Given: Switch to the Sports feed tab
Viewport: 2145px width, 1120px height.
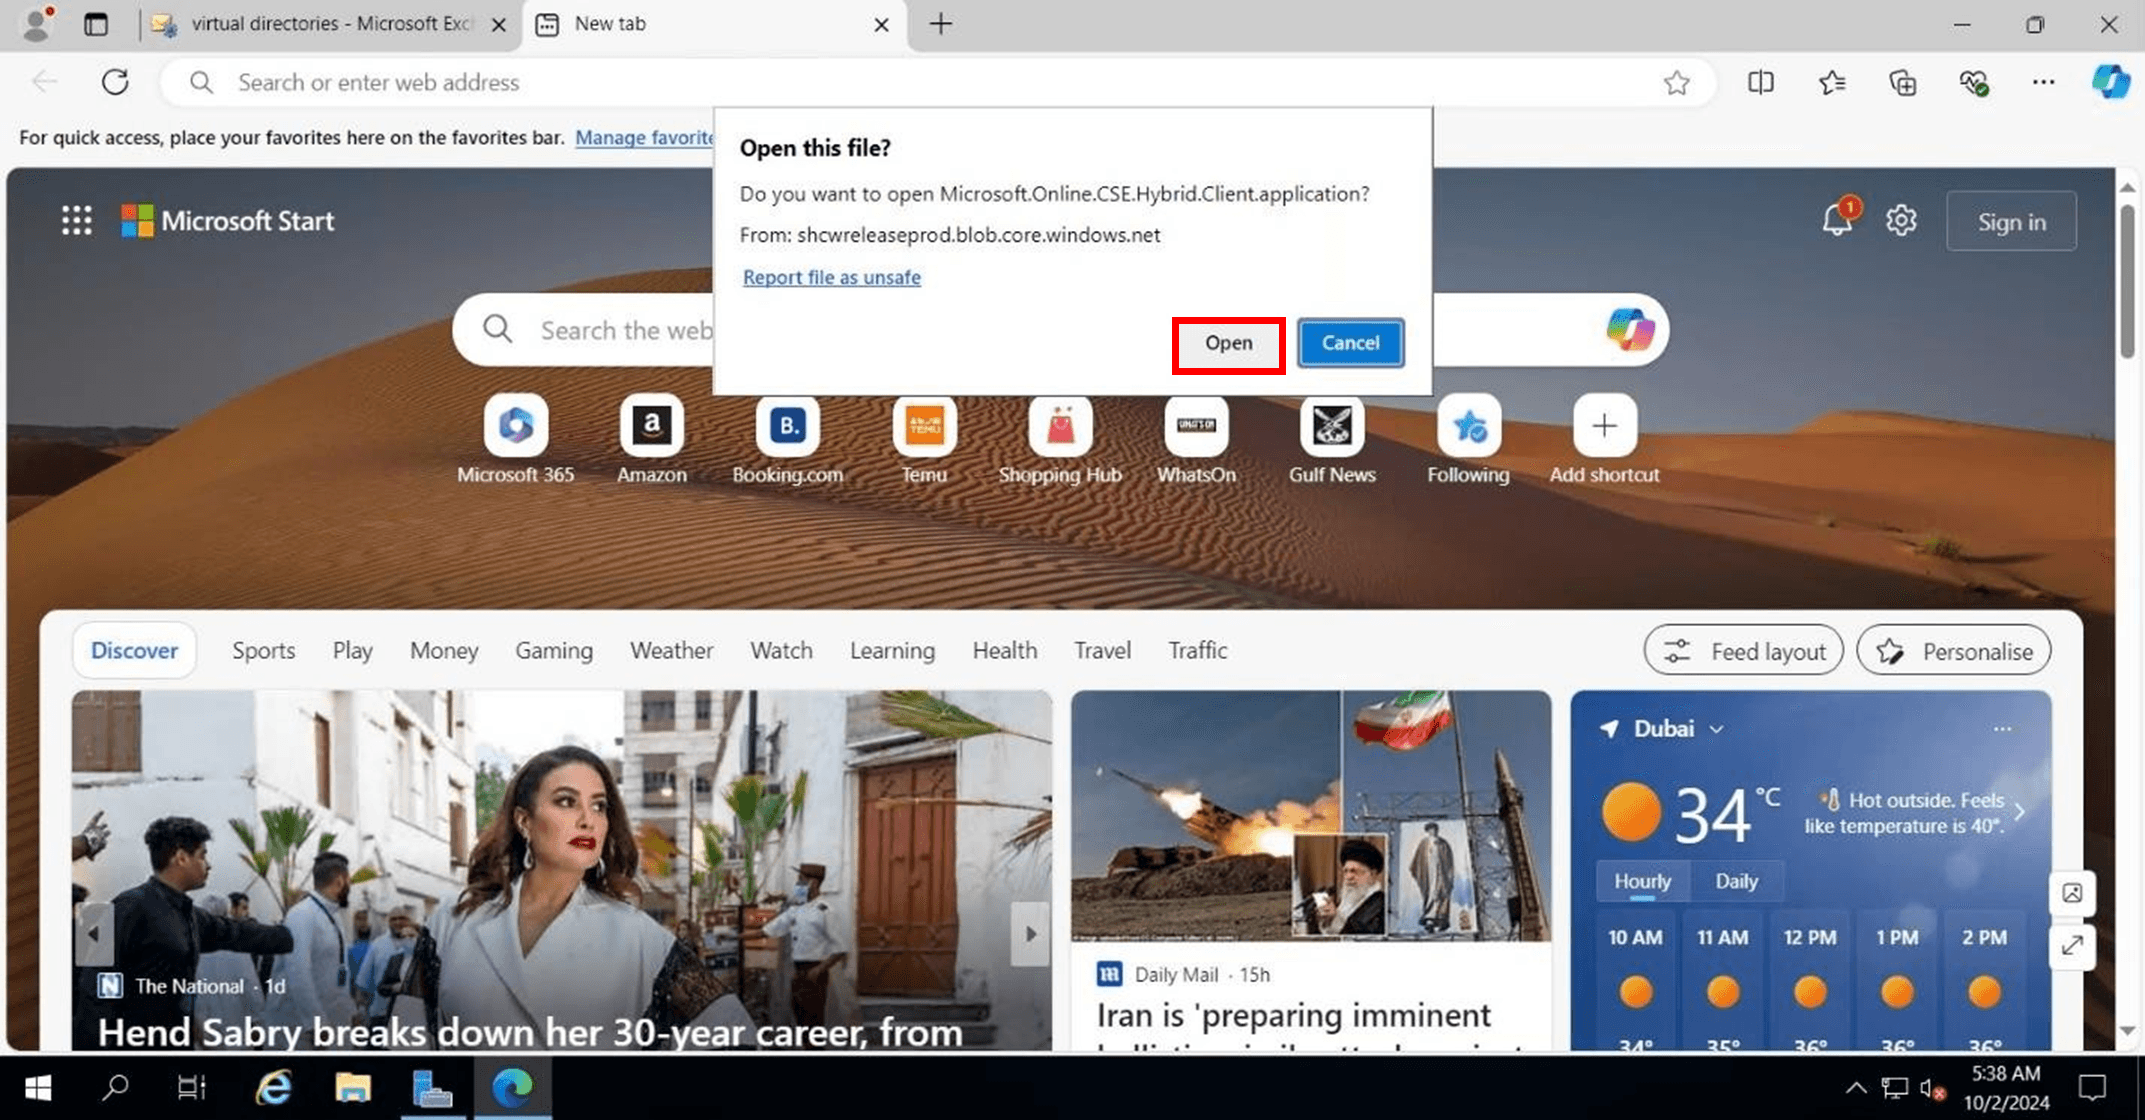Looking at the screenshot, I should point(263,651).
